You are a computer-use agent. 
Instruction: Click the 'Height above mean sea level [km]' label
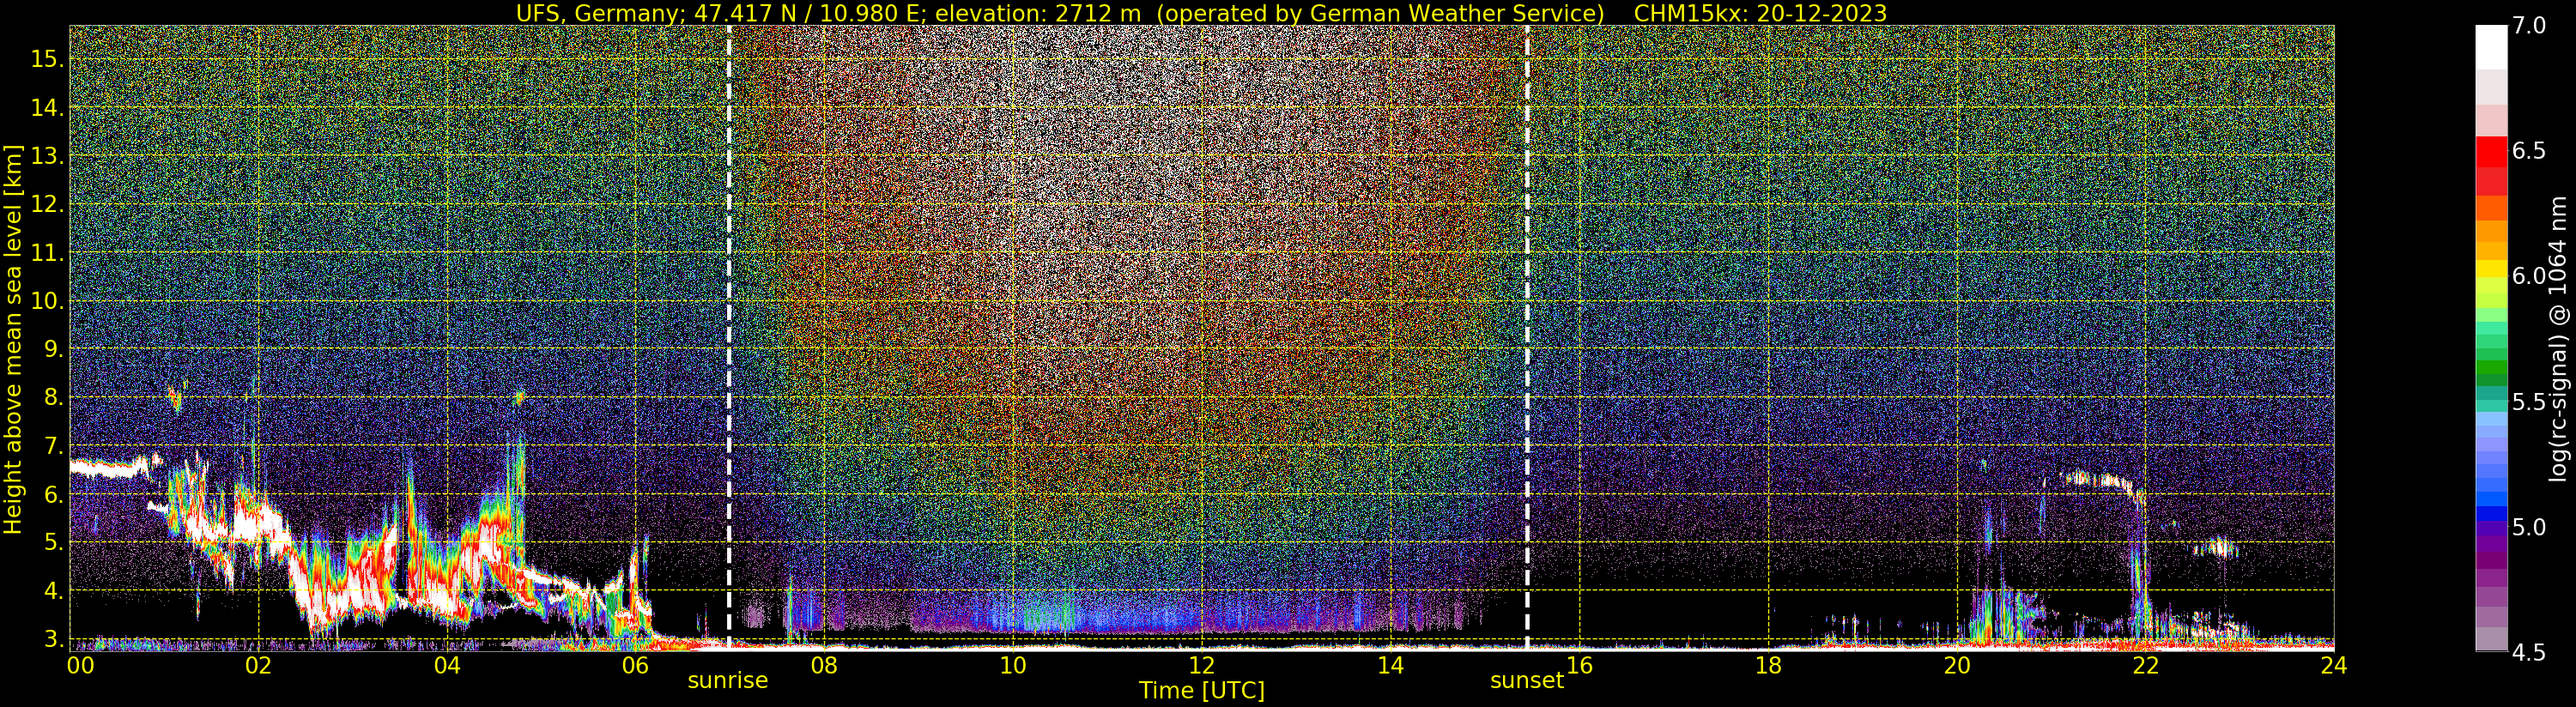(x=13, y=339)
